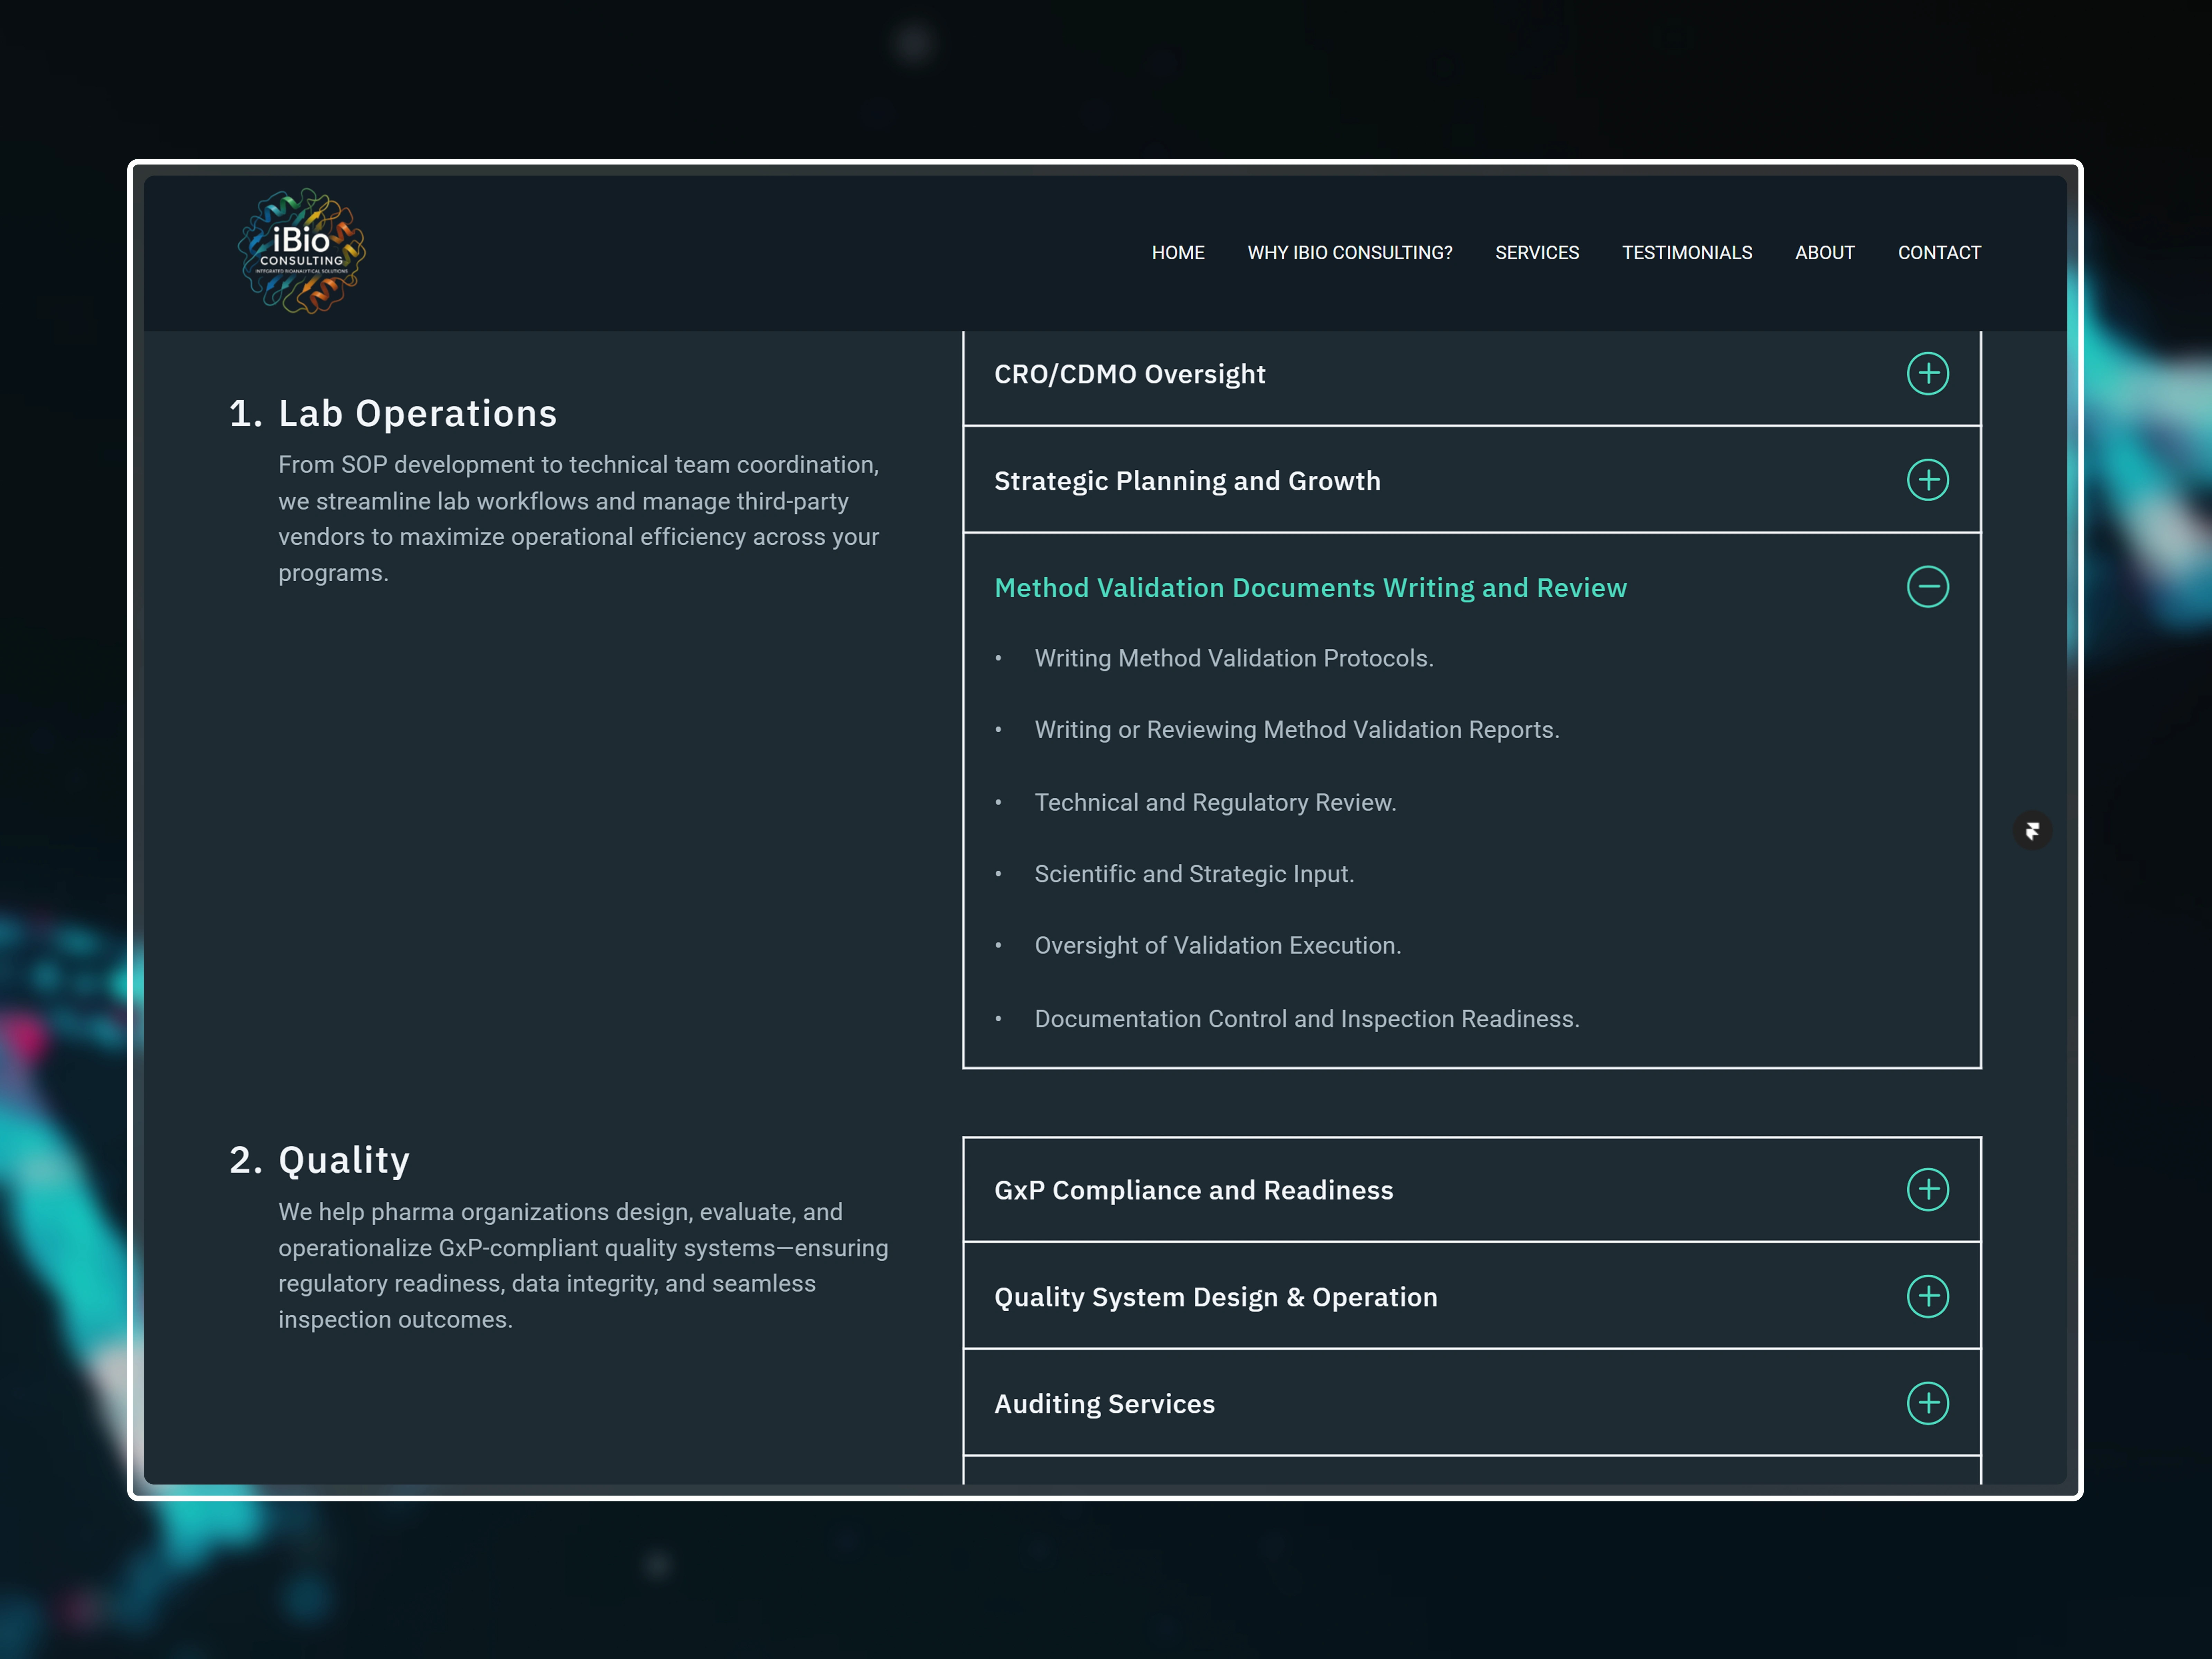Open TESTIMONIALS in the navigation bar
Image resolution: width=2212 pixels, height=1659 pixels.
coord(1687,253)
